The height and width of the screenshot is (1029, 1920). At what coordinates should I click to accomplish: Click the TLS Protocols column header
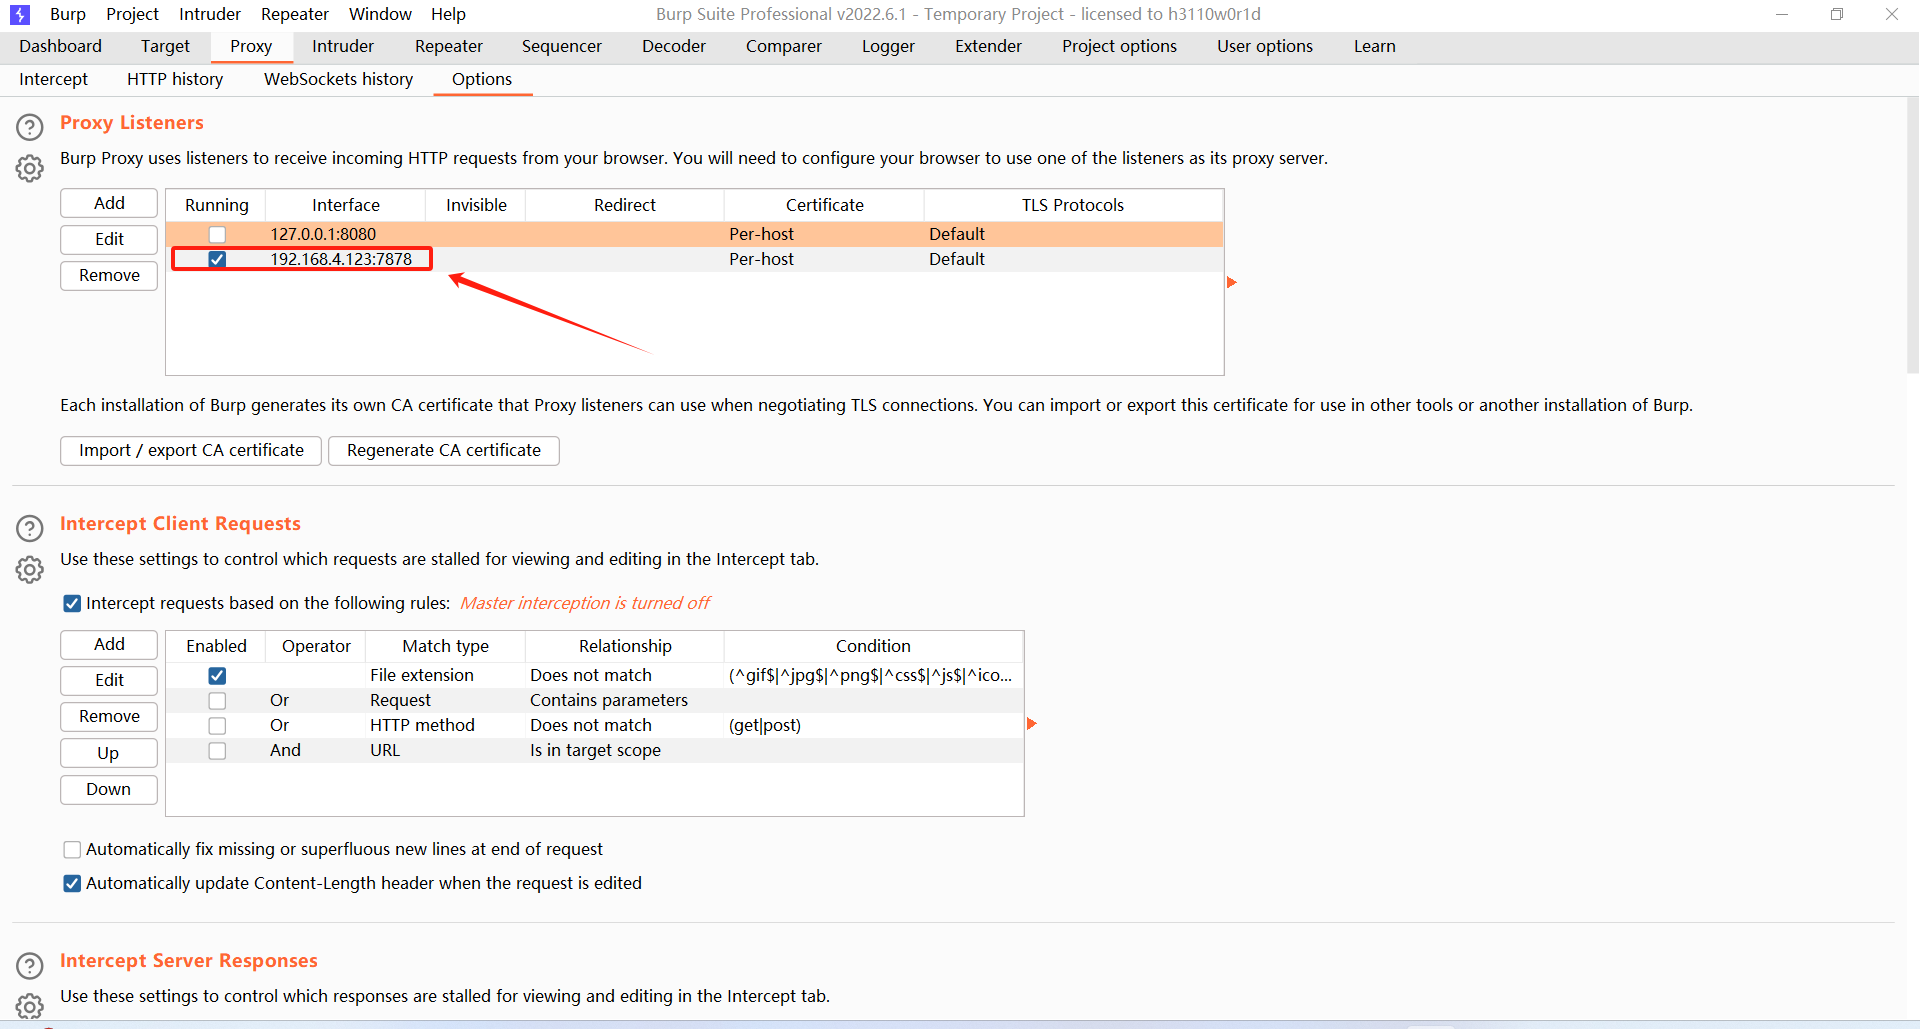(1073, 205)
